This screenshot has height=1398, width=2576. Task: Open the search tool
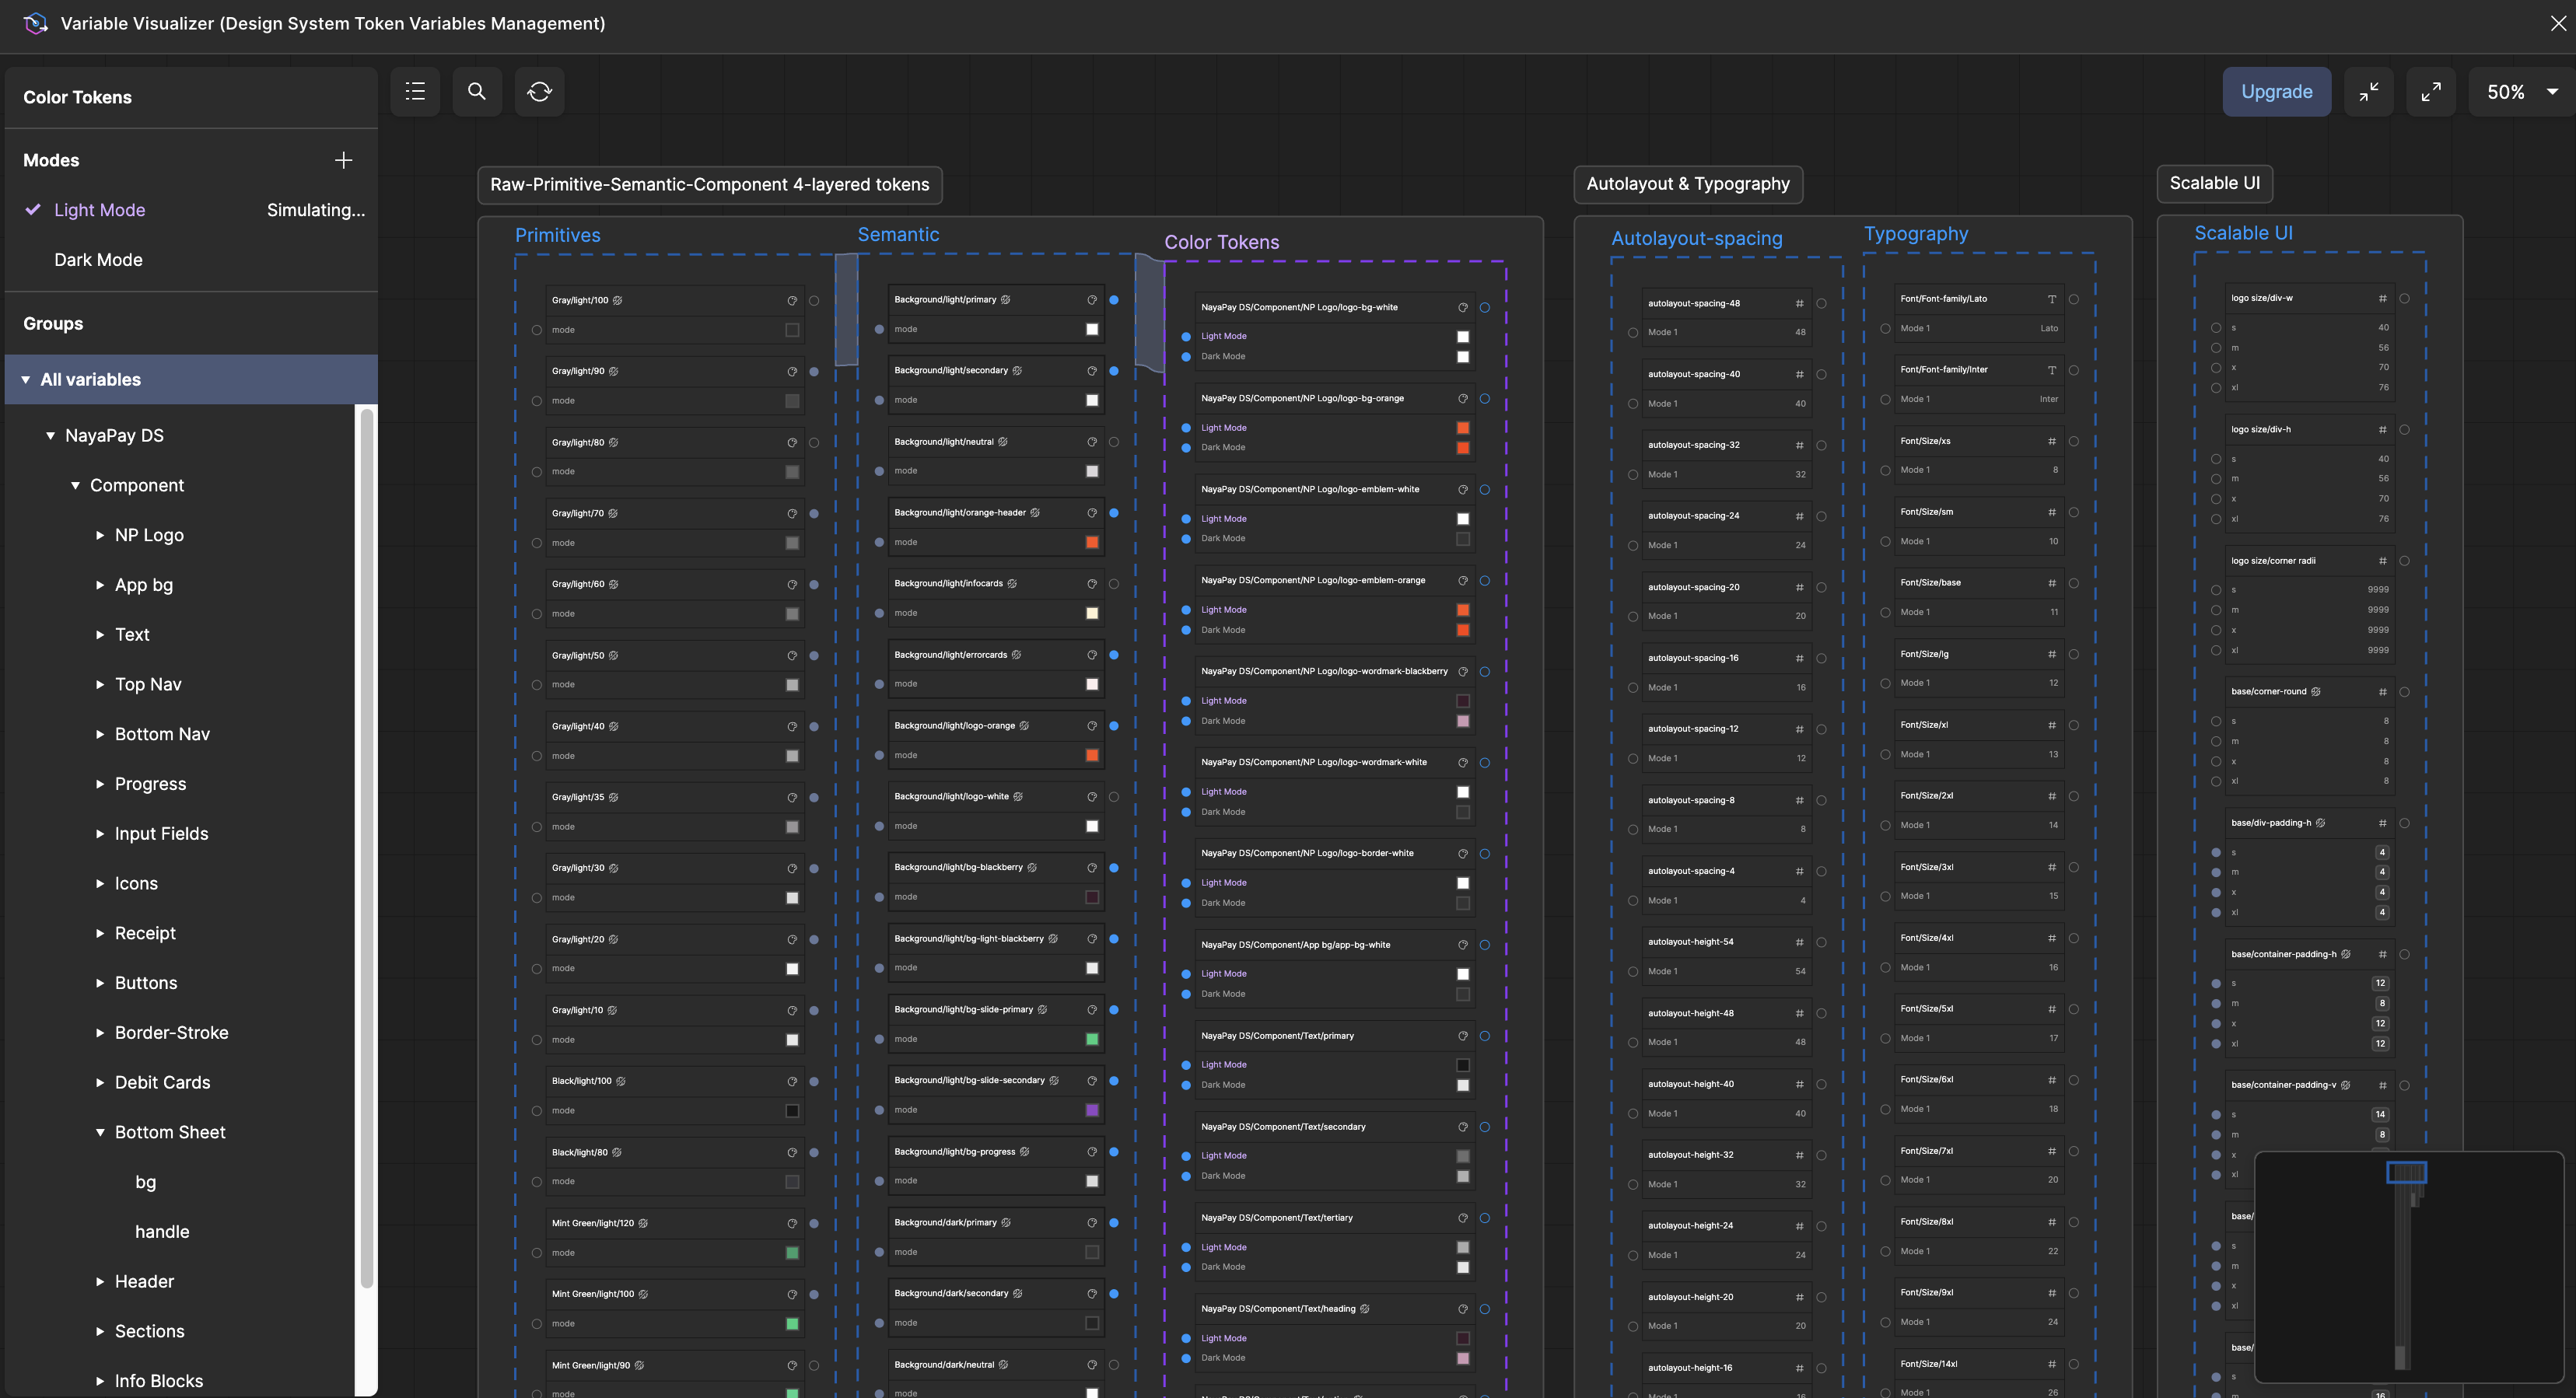pyautogui.click(x=477, y=92)
